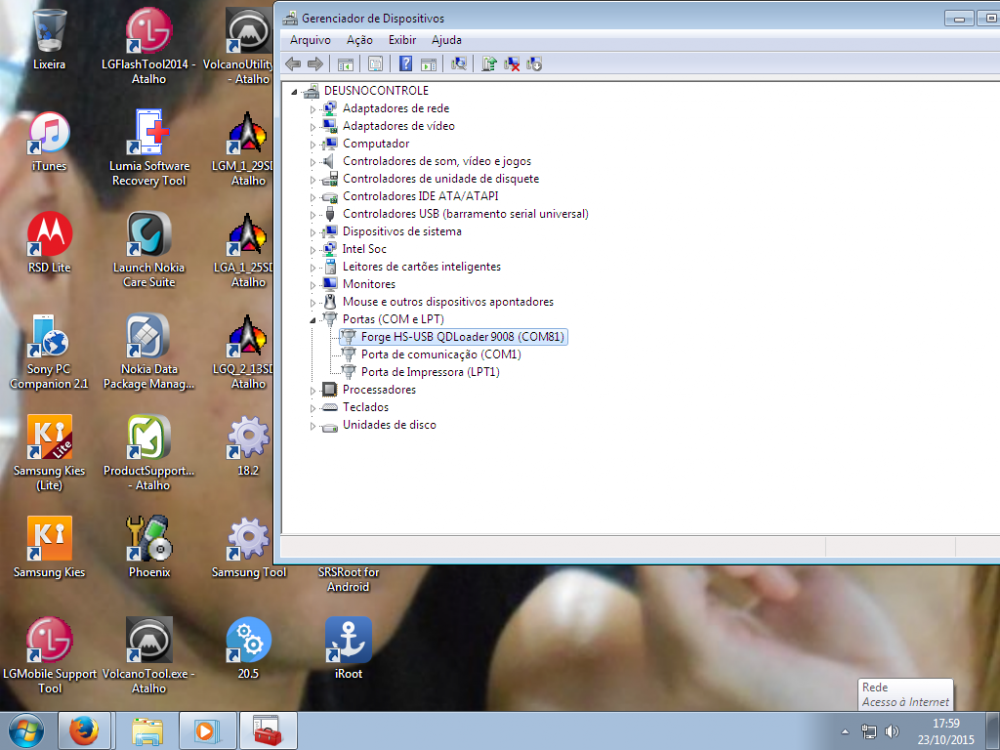The image size is (1000, 750).
Task: Click the Back arrow in Device Manager toolbar
Action: pos(293,64)
